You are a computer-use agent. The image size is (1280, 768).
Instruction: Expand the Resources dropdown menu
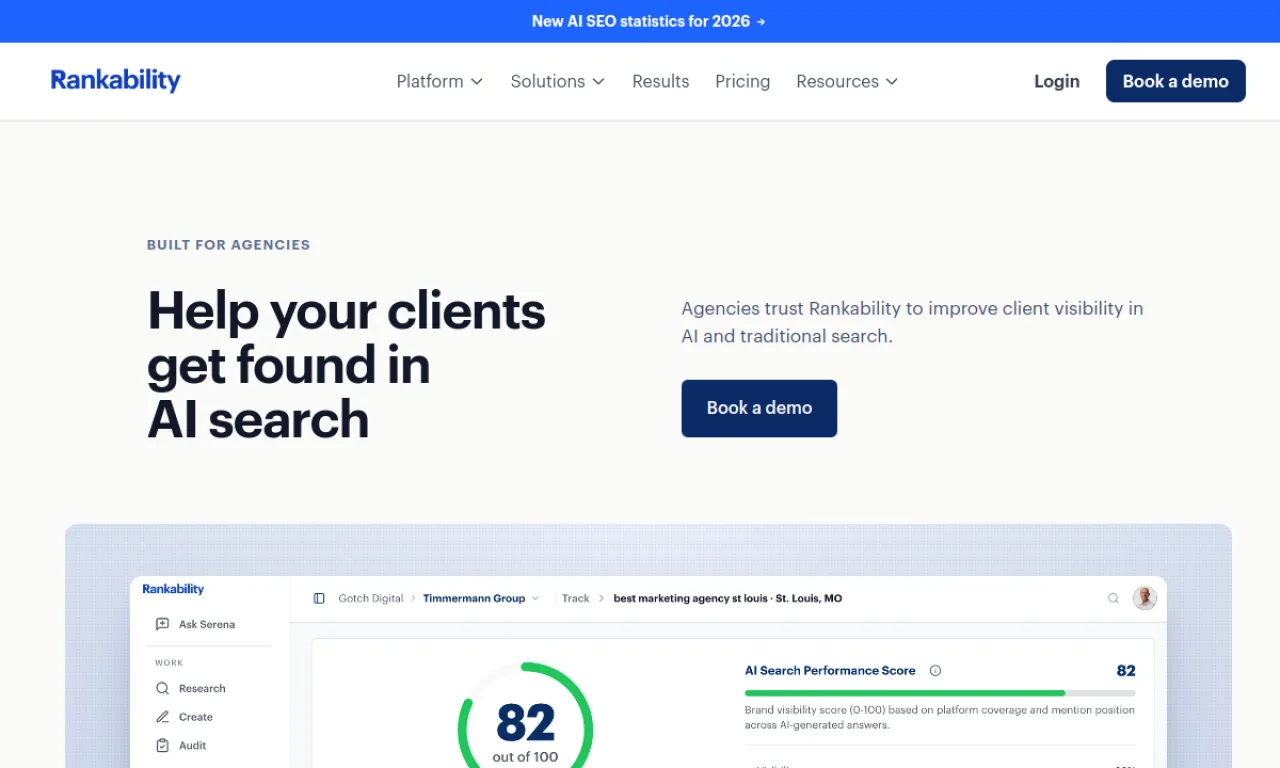click(x=847, y=81)
